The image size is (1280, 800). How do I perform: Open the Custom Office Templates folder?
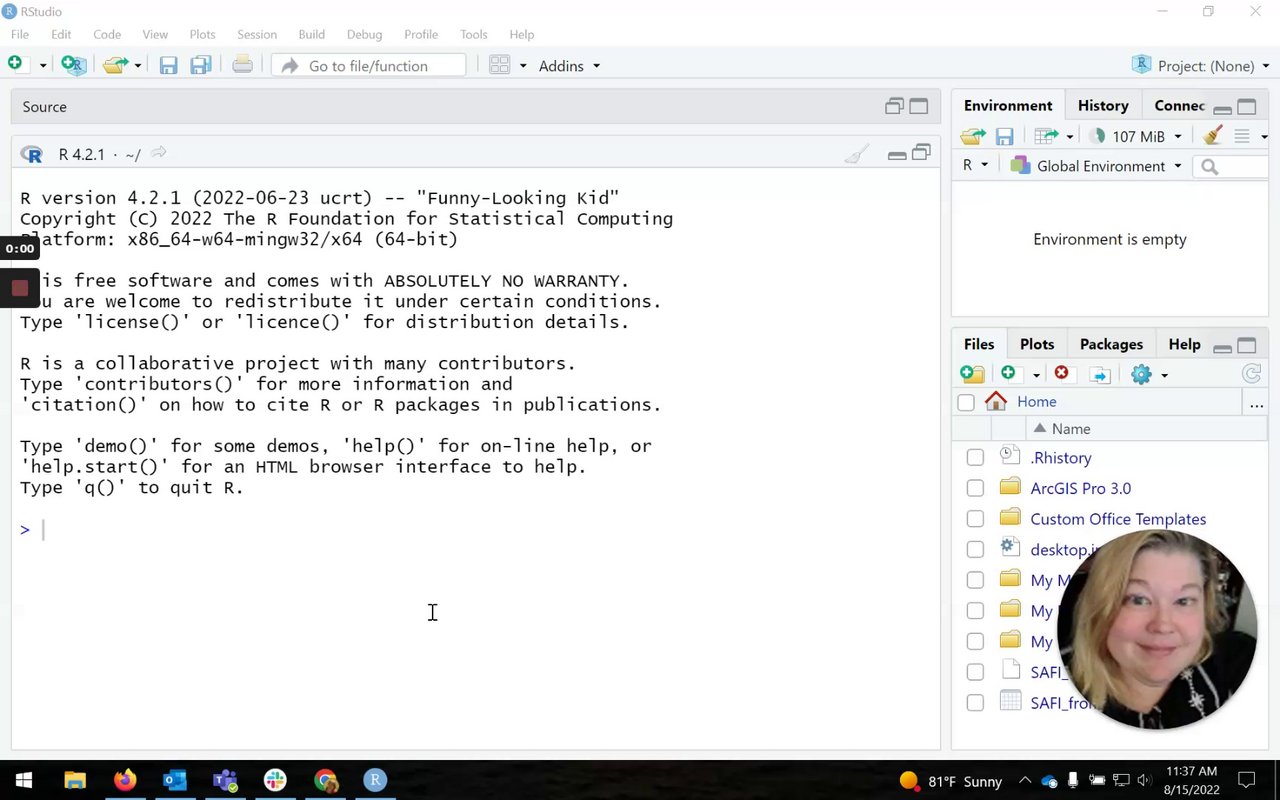[x=1118, y=519]
